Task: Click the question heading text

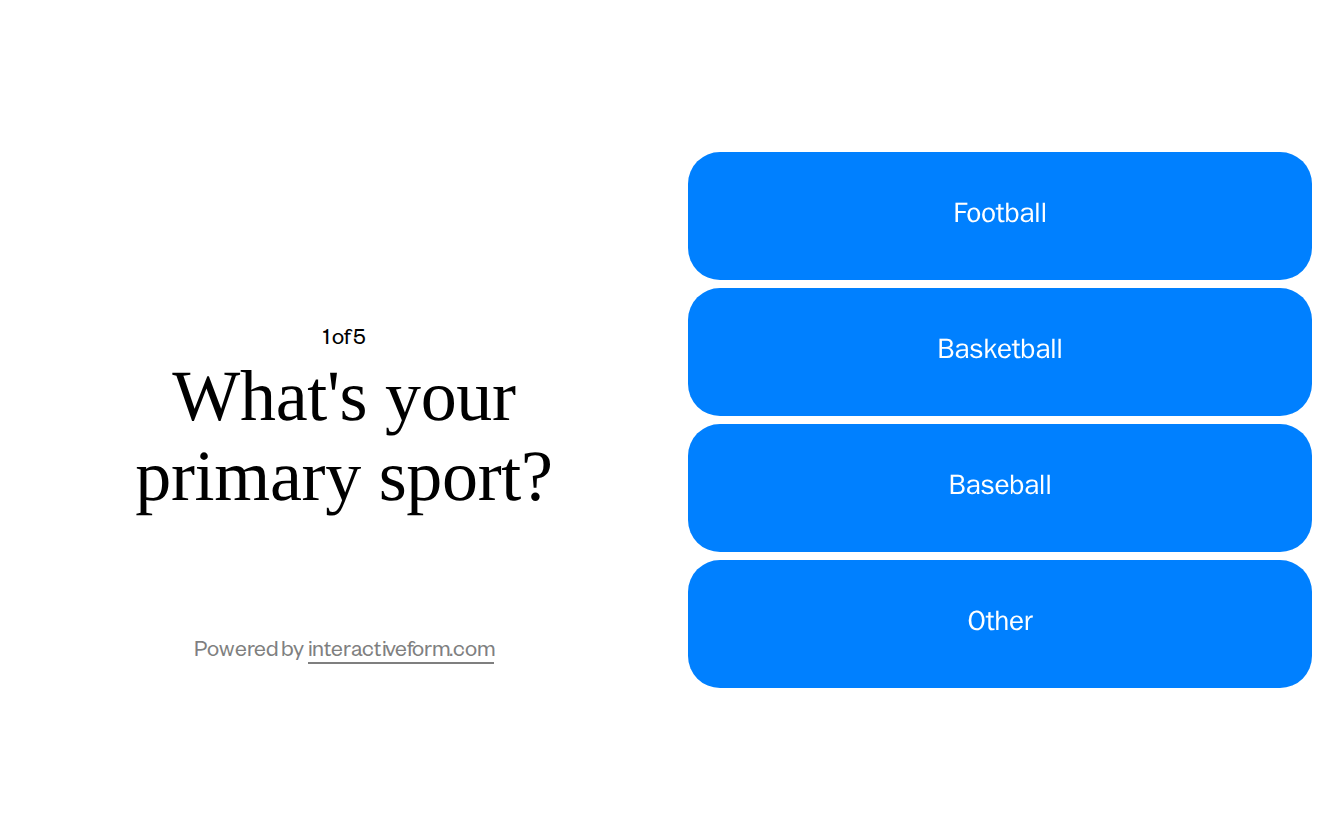Action: click(x=343, y=438)
